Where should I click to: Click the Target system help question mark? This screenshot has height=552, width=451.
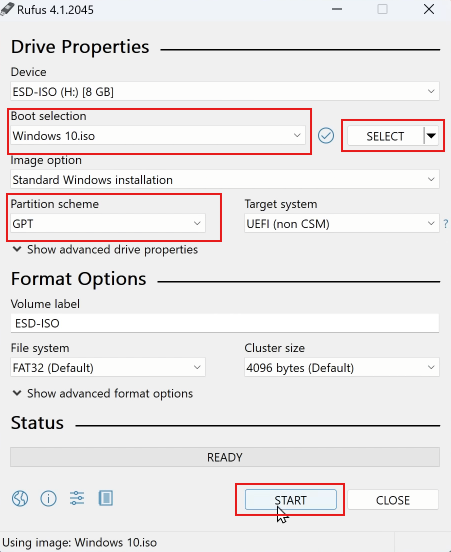click(446, 224)
